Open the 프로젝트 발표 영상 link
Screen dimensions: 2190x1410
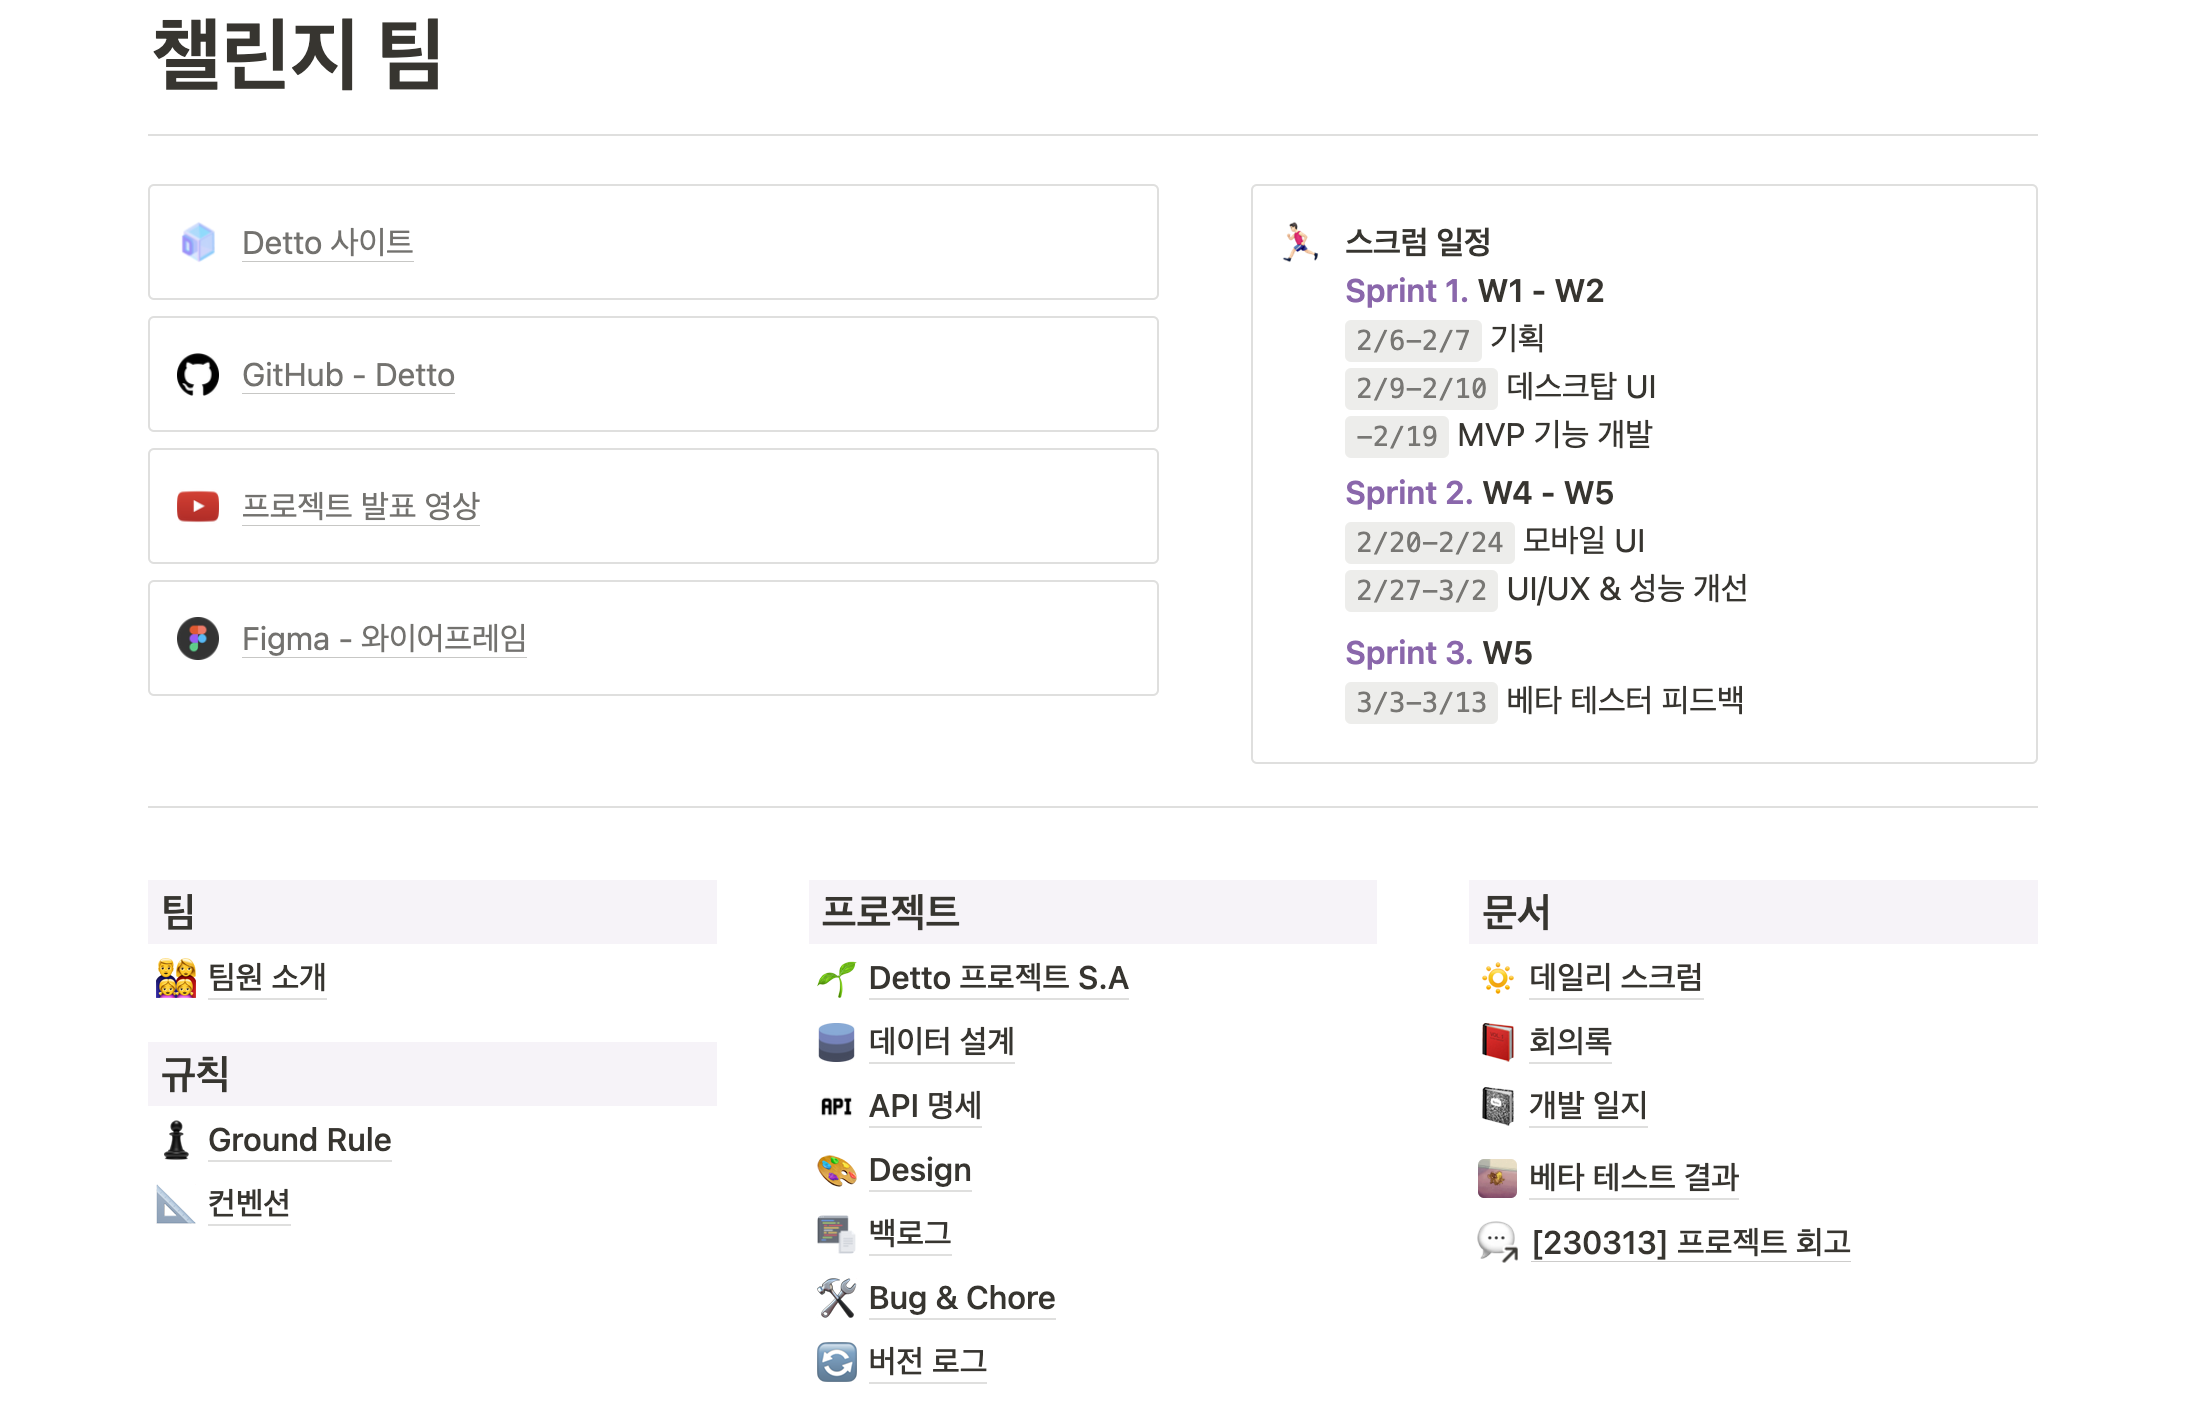(360, 507)
